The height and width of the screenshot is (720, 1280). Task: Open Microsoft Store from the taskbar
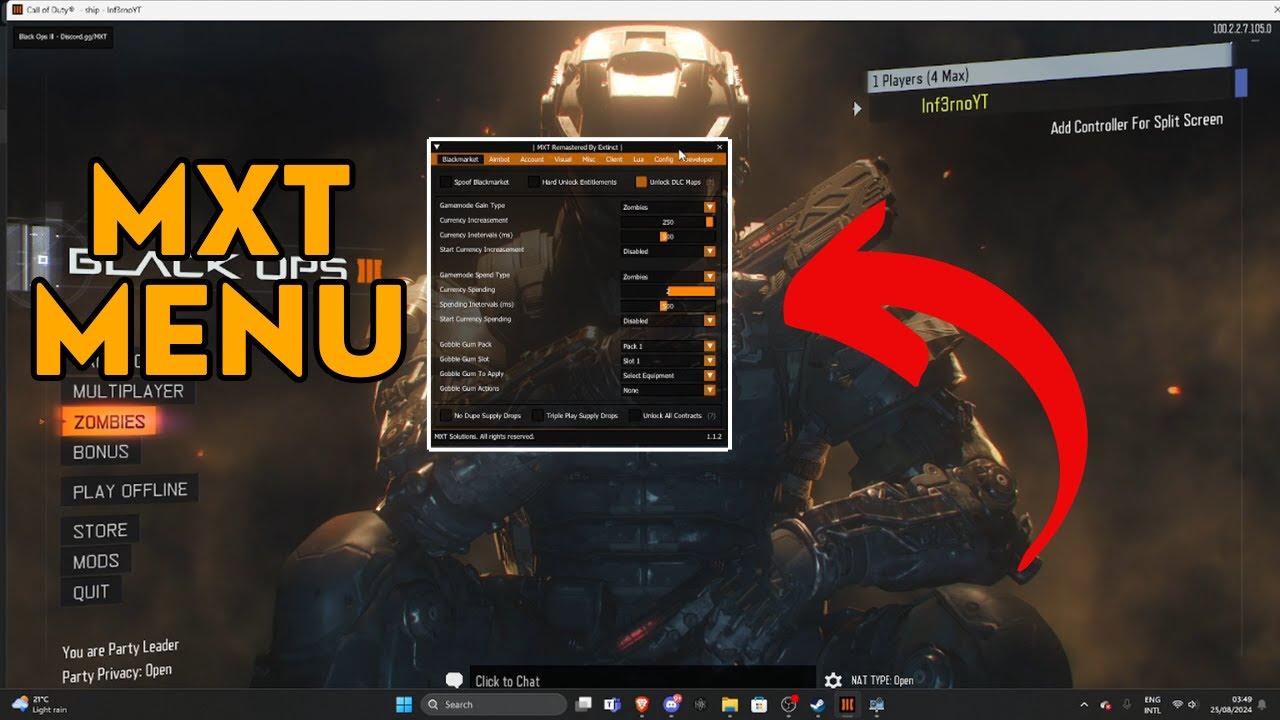click(x=759, y=704)
